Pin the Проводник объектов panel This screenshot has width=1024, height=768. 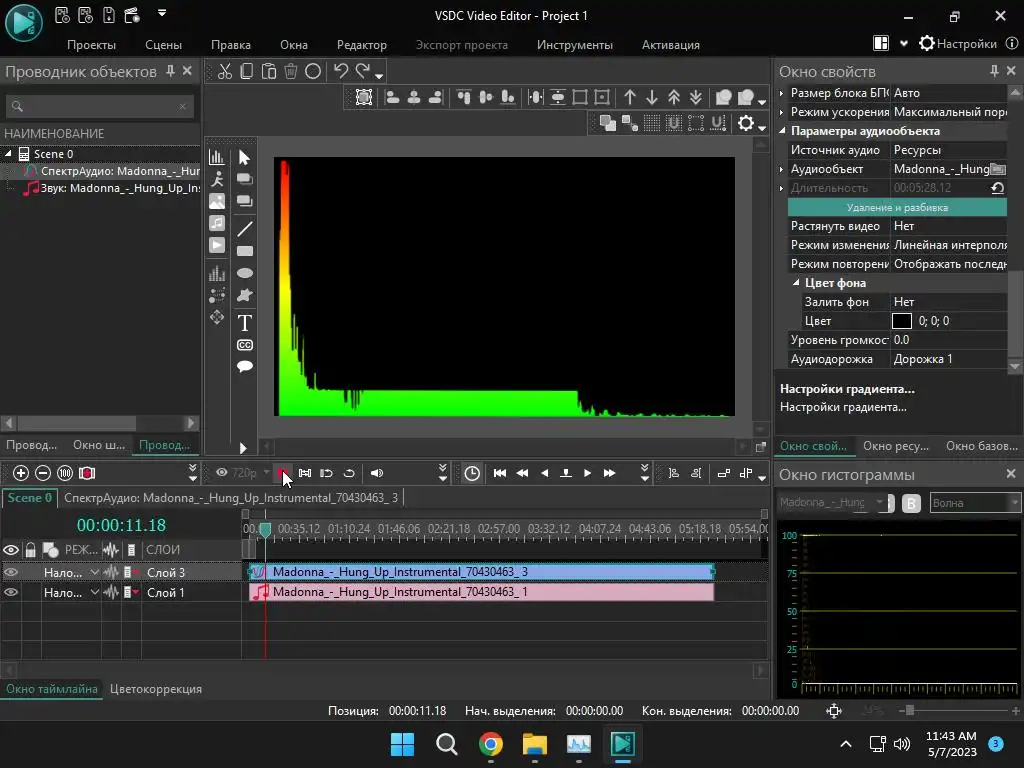(x=170, y=71)
